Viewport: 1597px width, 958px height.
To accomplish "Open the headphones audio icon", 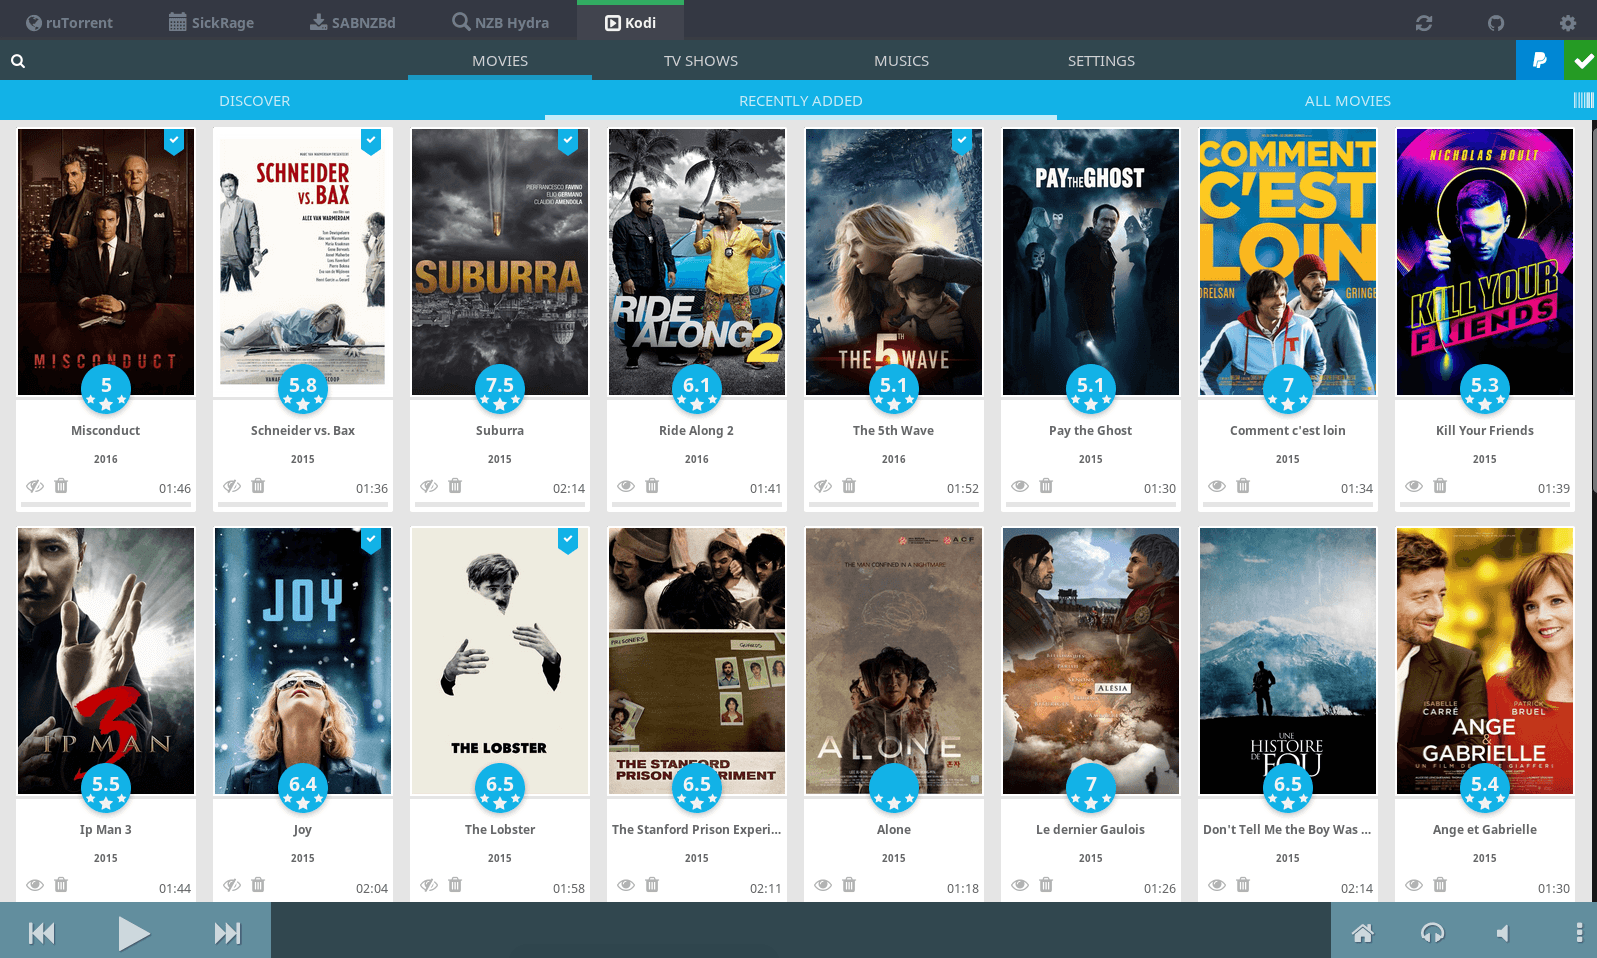I will (x=1432, y=933).
